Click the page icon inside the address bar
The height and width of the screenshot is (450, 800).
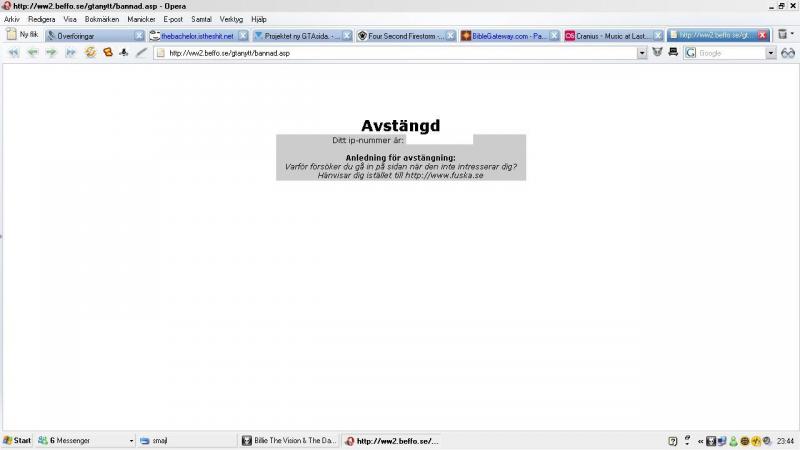coord(161,53)
